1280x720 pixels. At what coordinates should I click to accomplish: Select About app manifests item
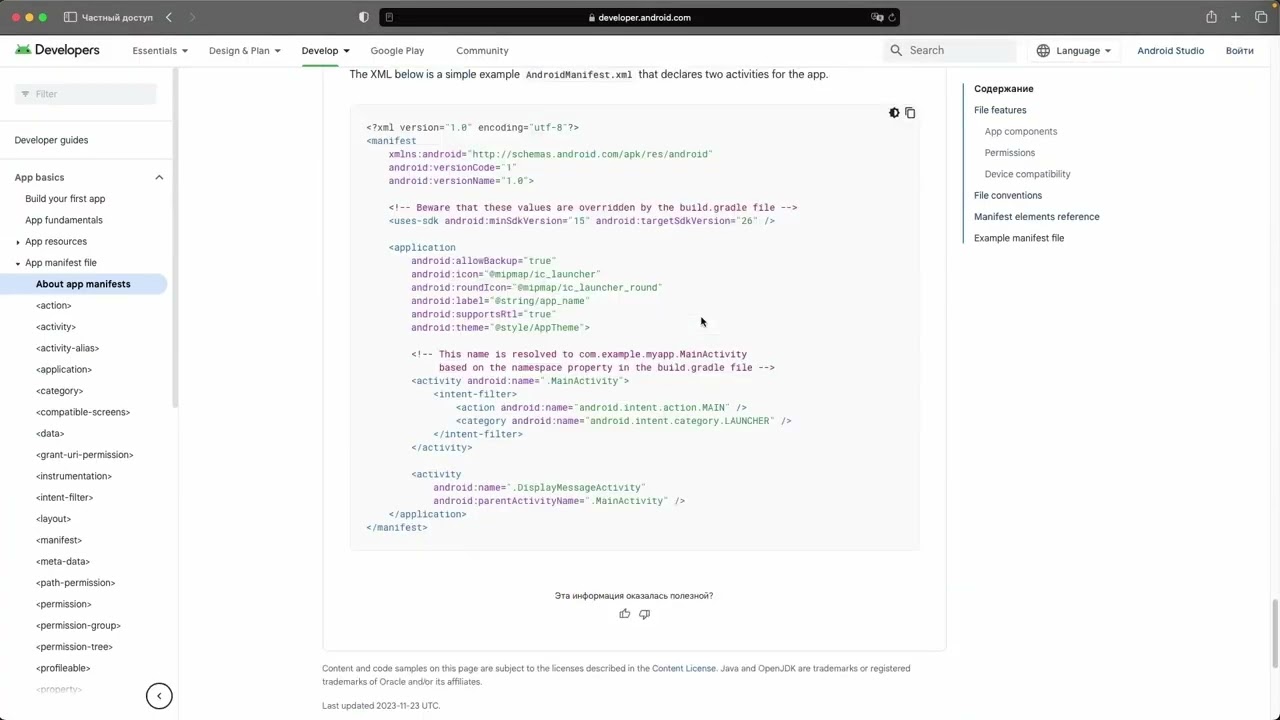coord(83,284)
